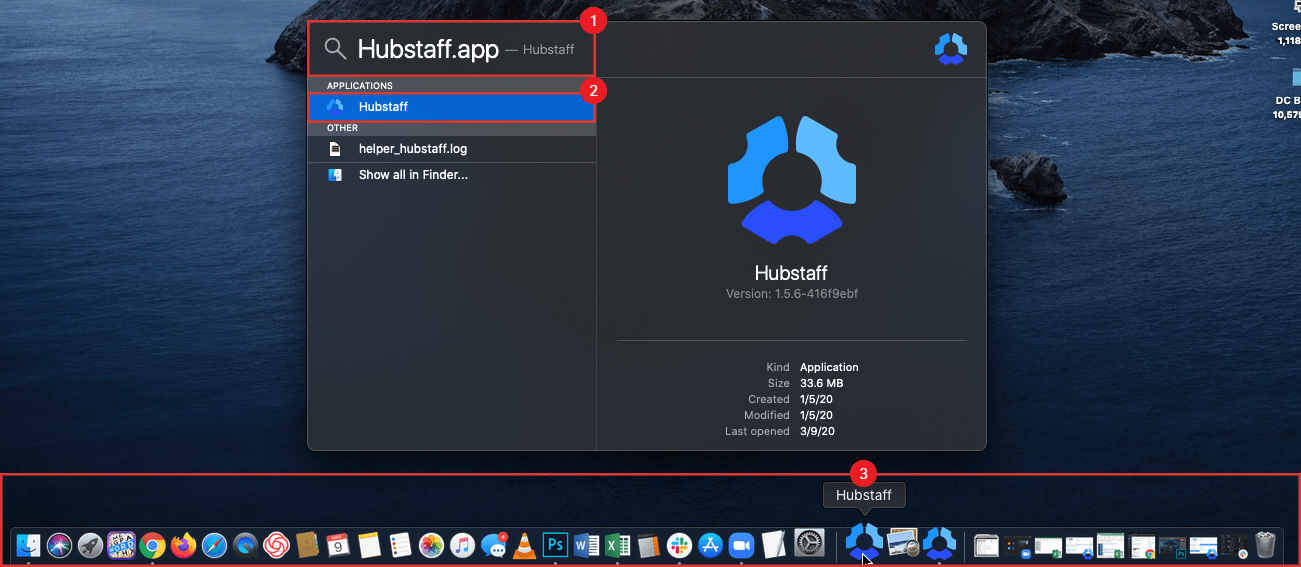Click the Modified date 1/5/20 value
The width and height of the screenshot is (1301, 567).
pyautogui.click(x=816, y=415)
